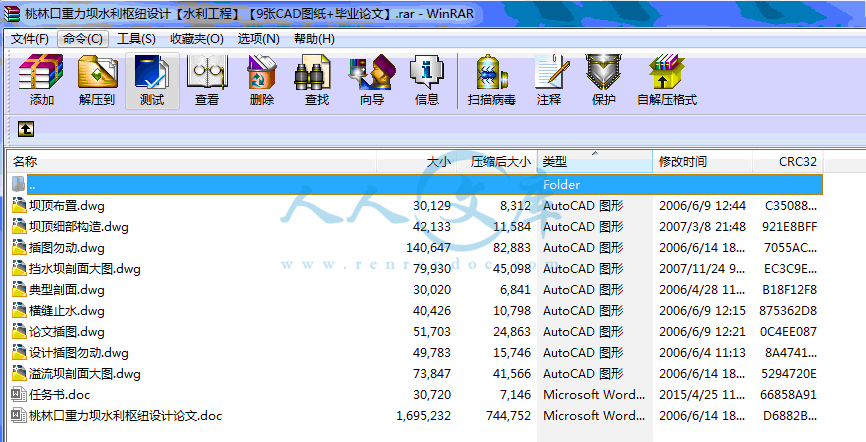Click the 注释 (Comment) toolbar icon

pos(550,72)
